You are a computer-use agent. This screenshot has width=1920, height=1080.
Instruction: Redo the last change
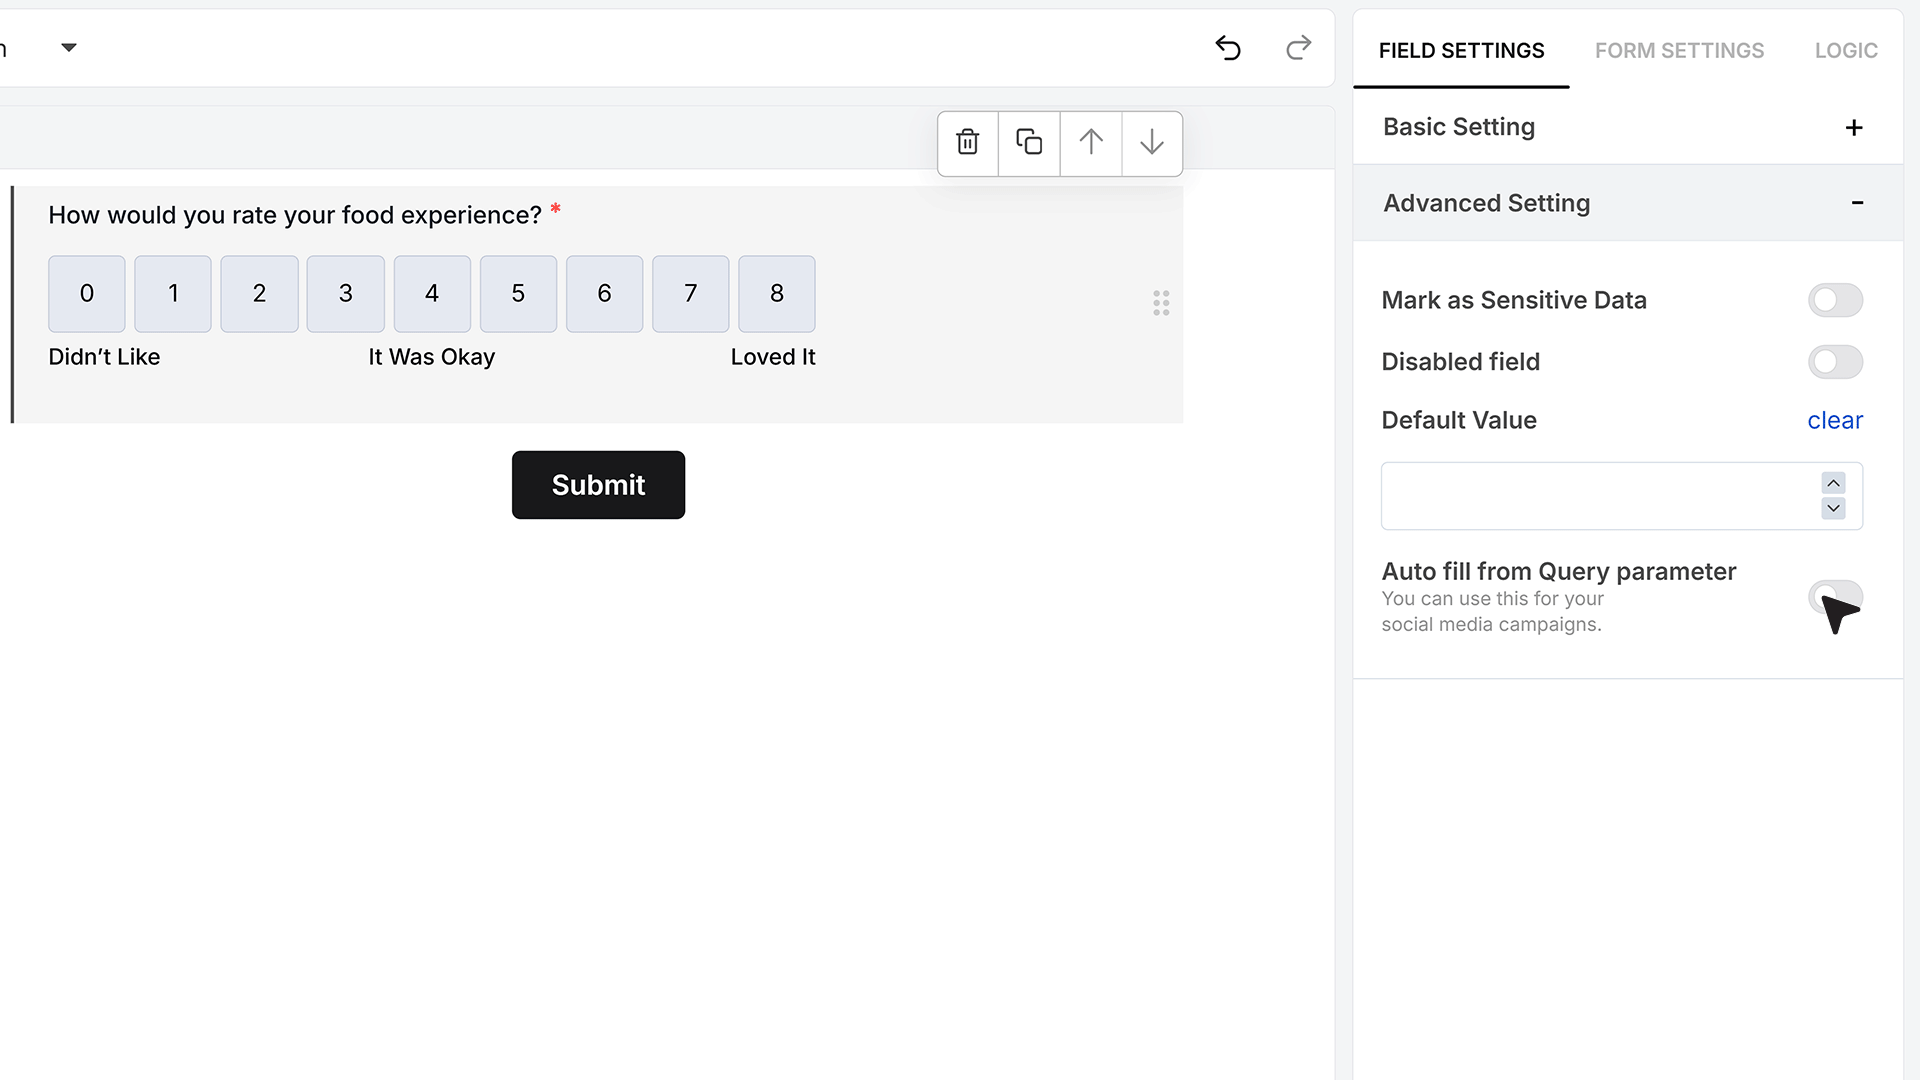click(x=1298, y=48)
